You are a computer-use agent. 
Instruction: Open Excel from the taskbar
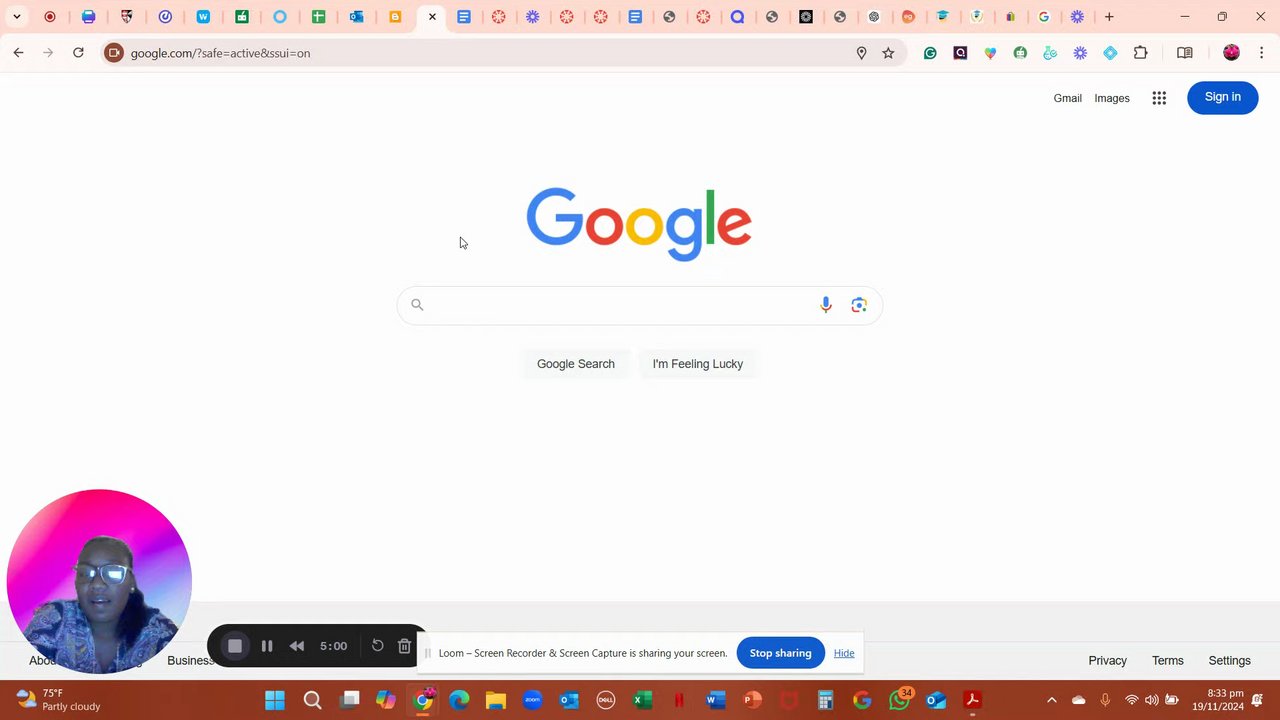642,700
